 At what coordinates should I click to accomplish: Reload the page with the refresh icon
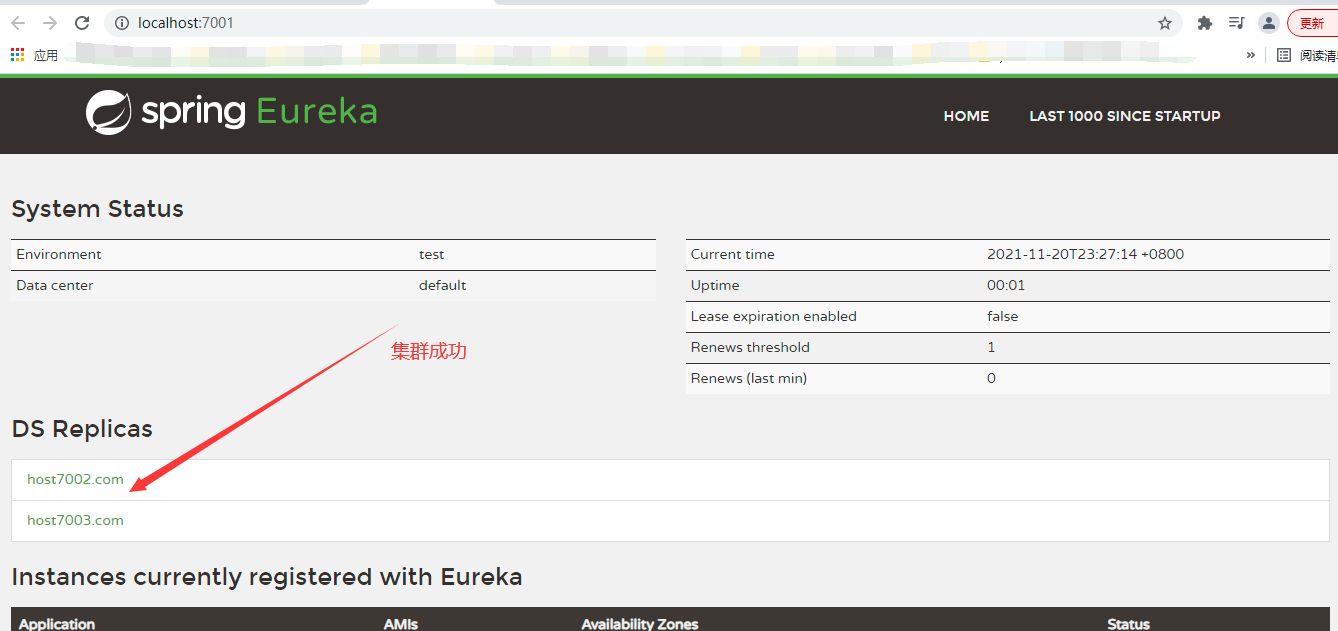[82, 23]
